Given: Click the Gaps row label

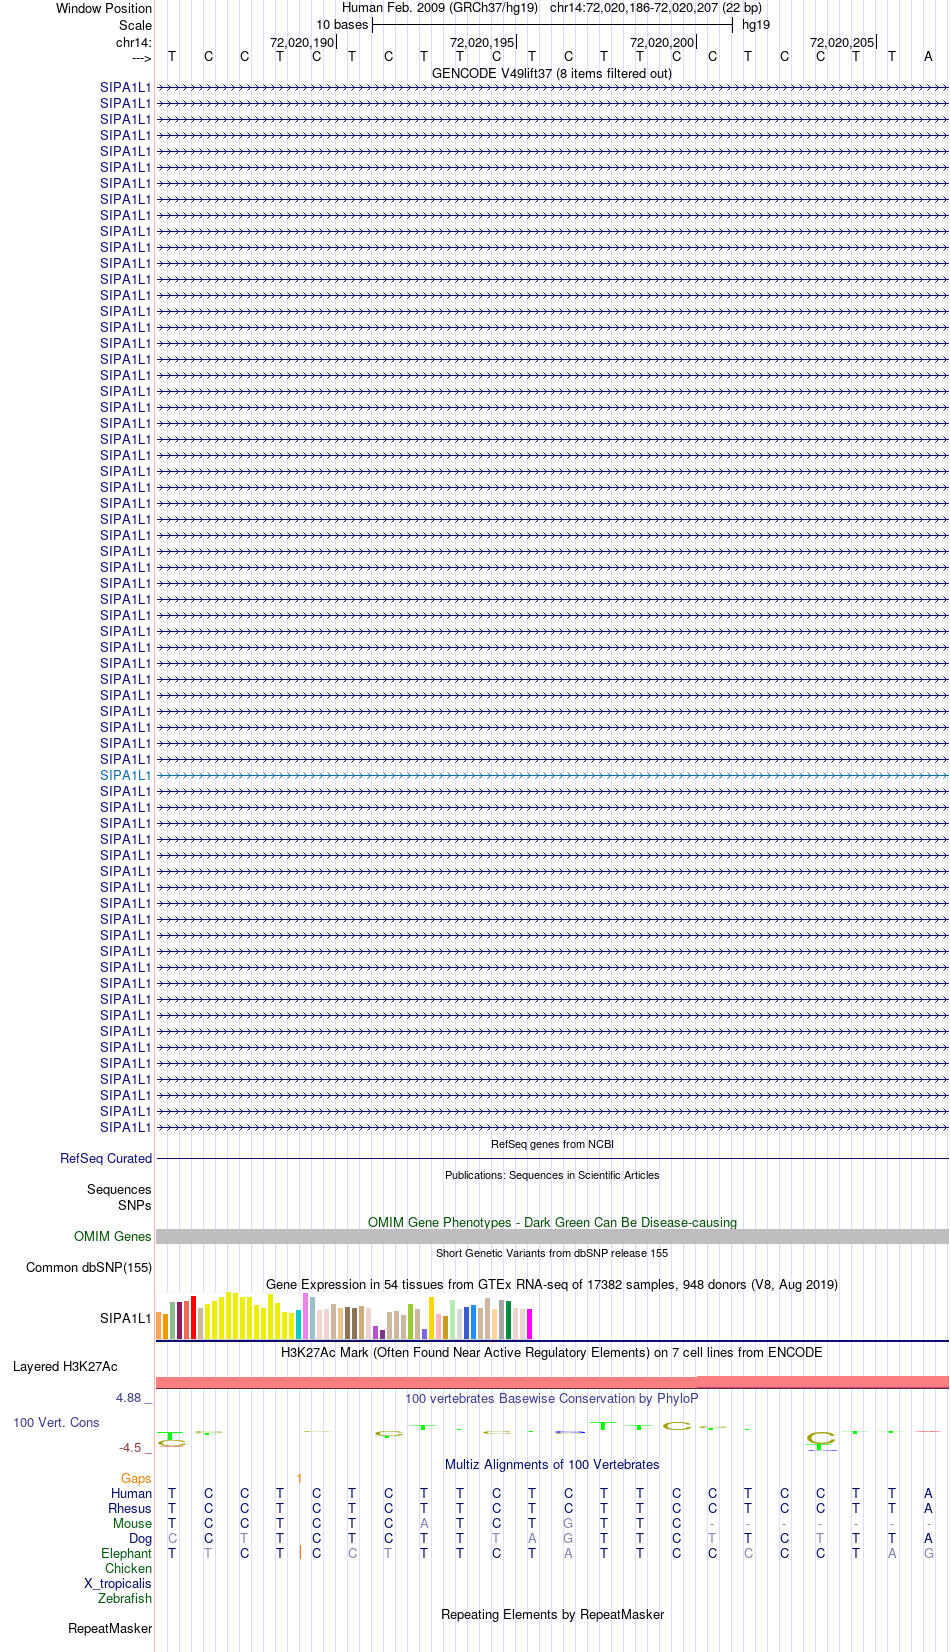Looking at the screenshot, I should pyautogui.click(x=136, y=1478).
